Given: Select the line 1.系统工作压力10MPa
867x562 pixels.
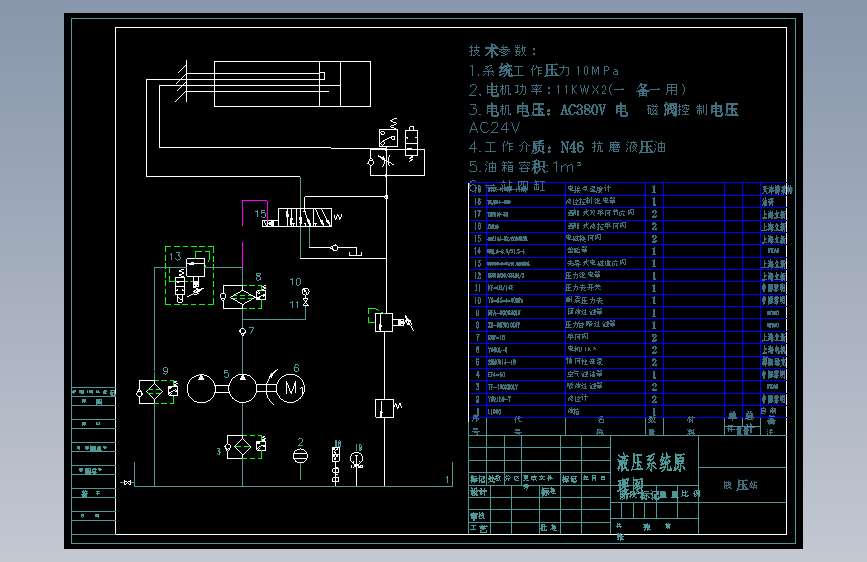Looking at the screenshot, I should (x=544, y=71).
